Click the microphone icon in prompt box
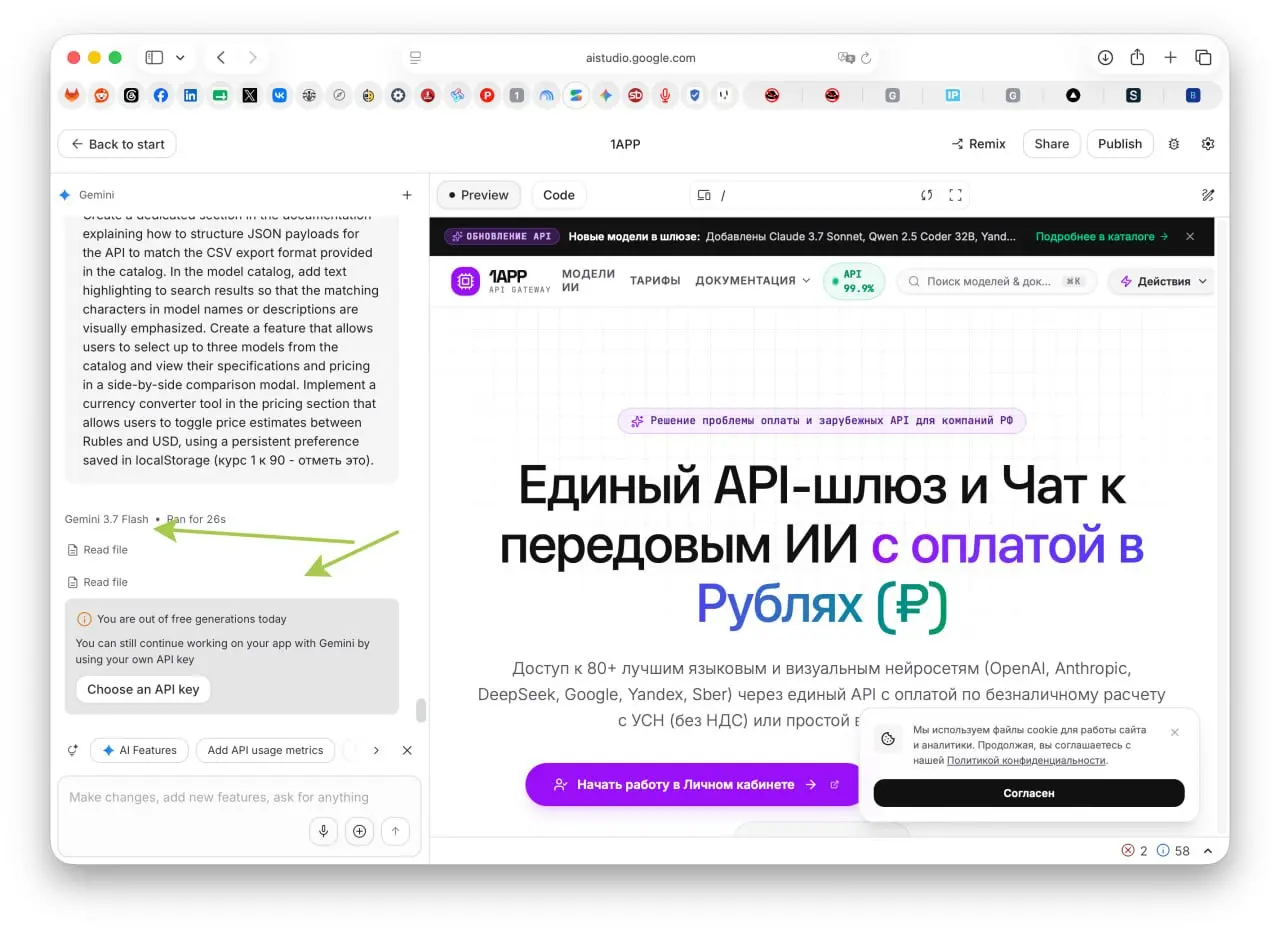The width and height of the screenshot is (1280, 931). click(323, 831)
